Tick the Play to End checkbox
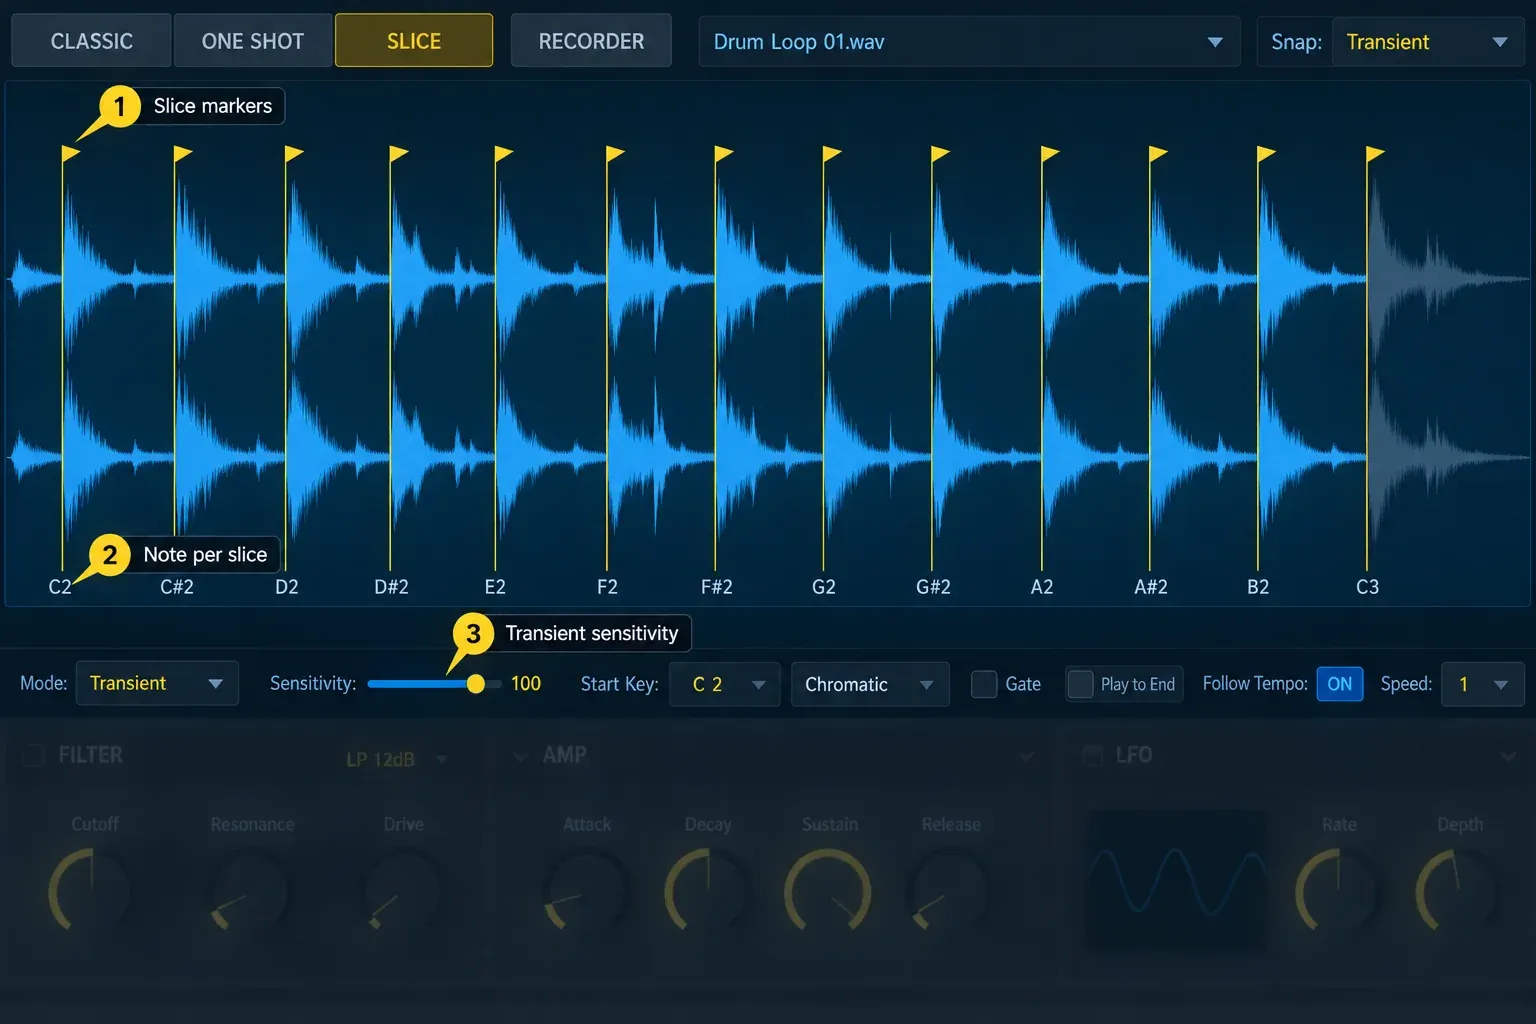 pyautogui.click(x=1080, y=684)
